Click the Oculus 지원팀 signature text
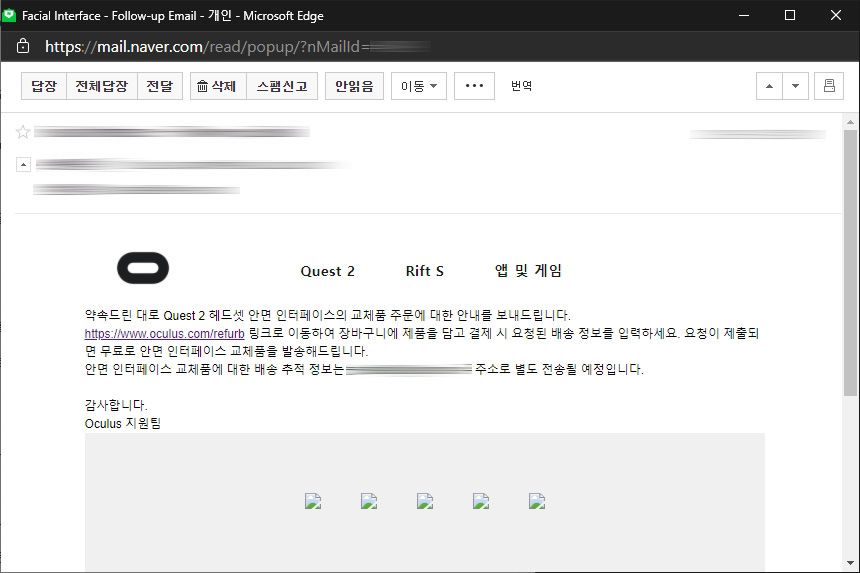Screen dimensions: 860x573 coord(123,423)
